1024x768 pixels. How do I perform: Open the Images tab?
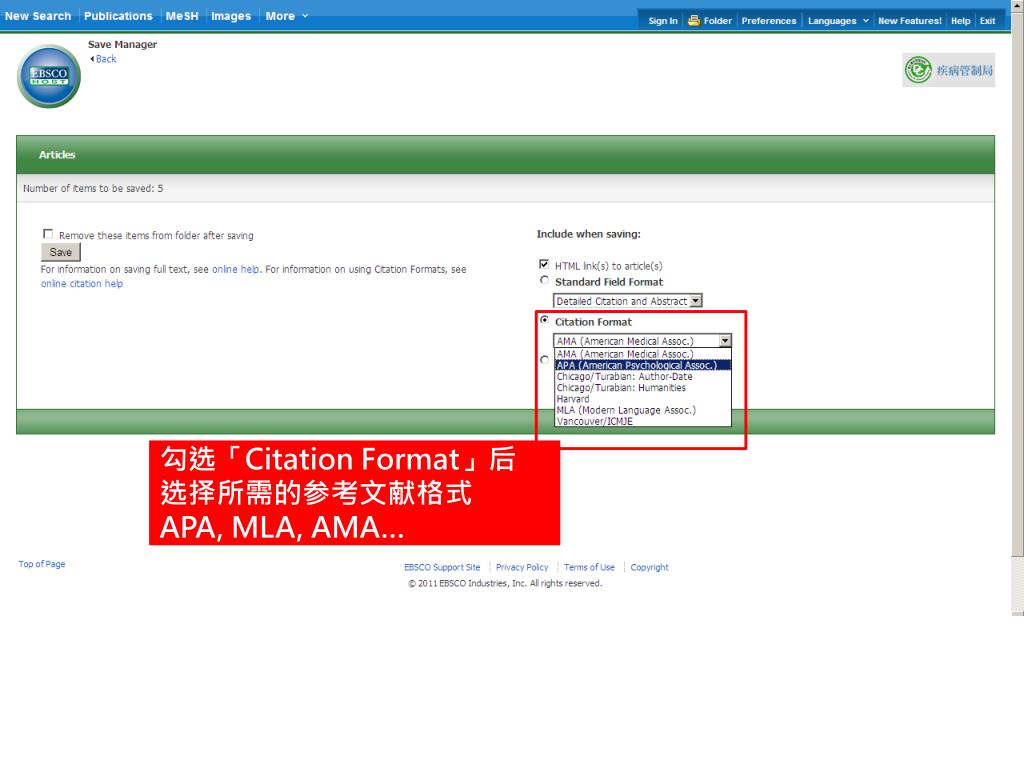[x=231, y=16]
